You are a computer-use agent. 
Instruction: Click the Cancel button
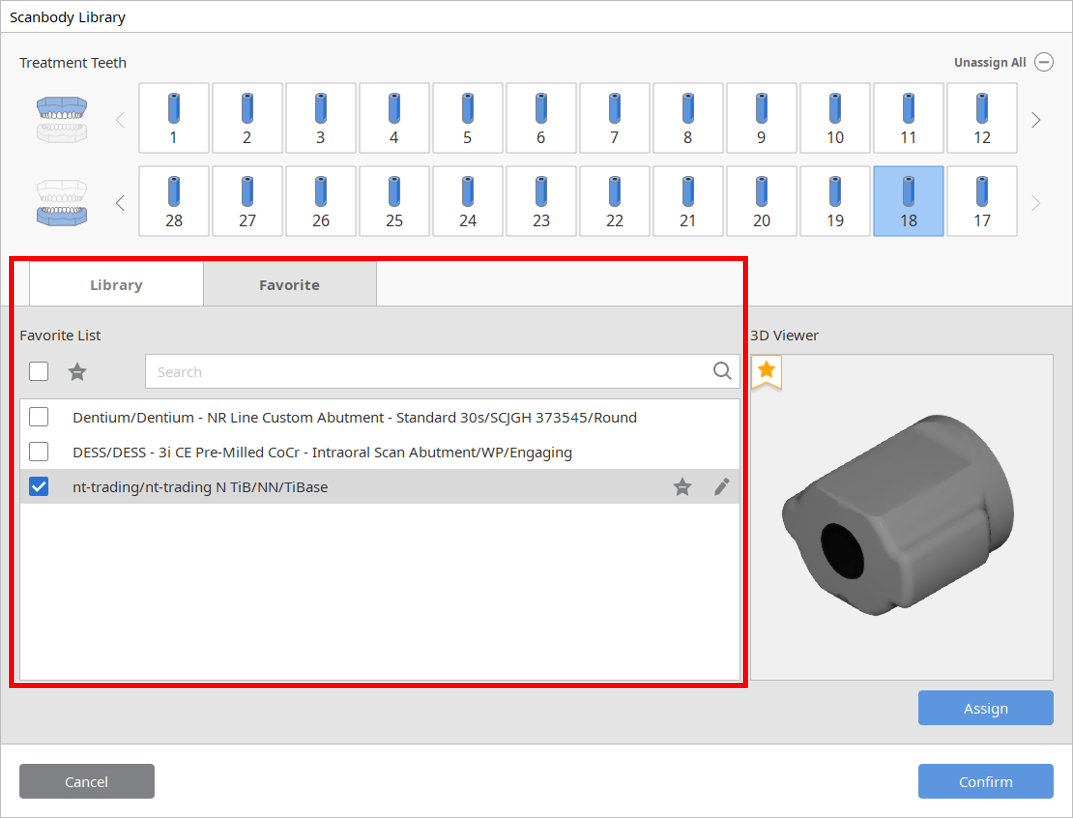(x=87, y=781)
